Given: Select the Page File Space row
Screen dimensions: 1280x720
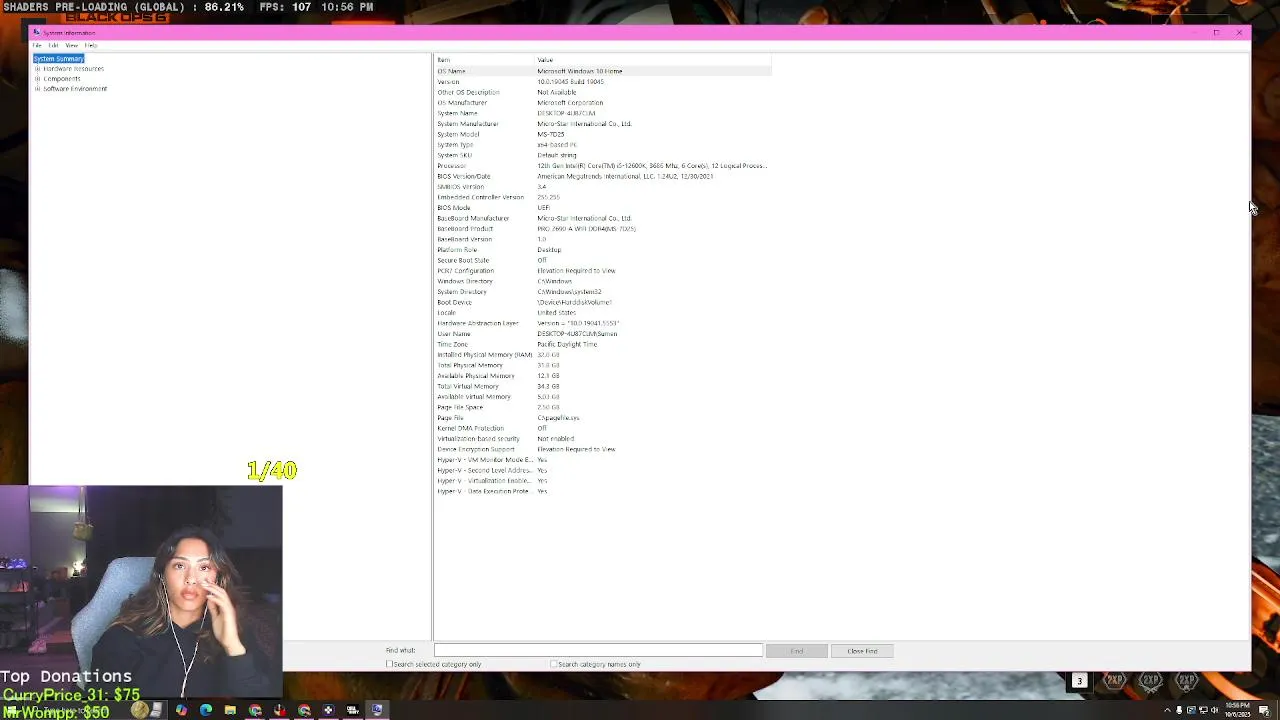Looking at the screenshot, I should click(603, 407).
